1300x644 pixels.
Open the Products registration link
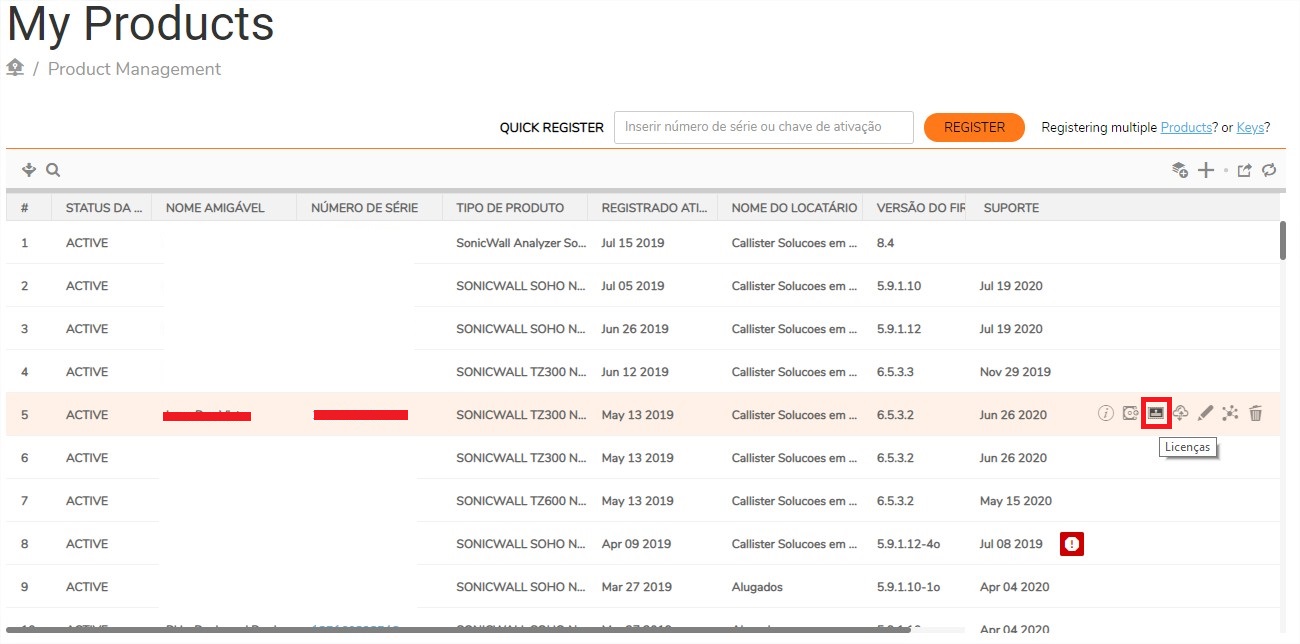point(1186,127)
